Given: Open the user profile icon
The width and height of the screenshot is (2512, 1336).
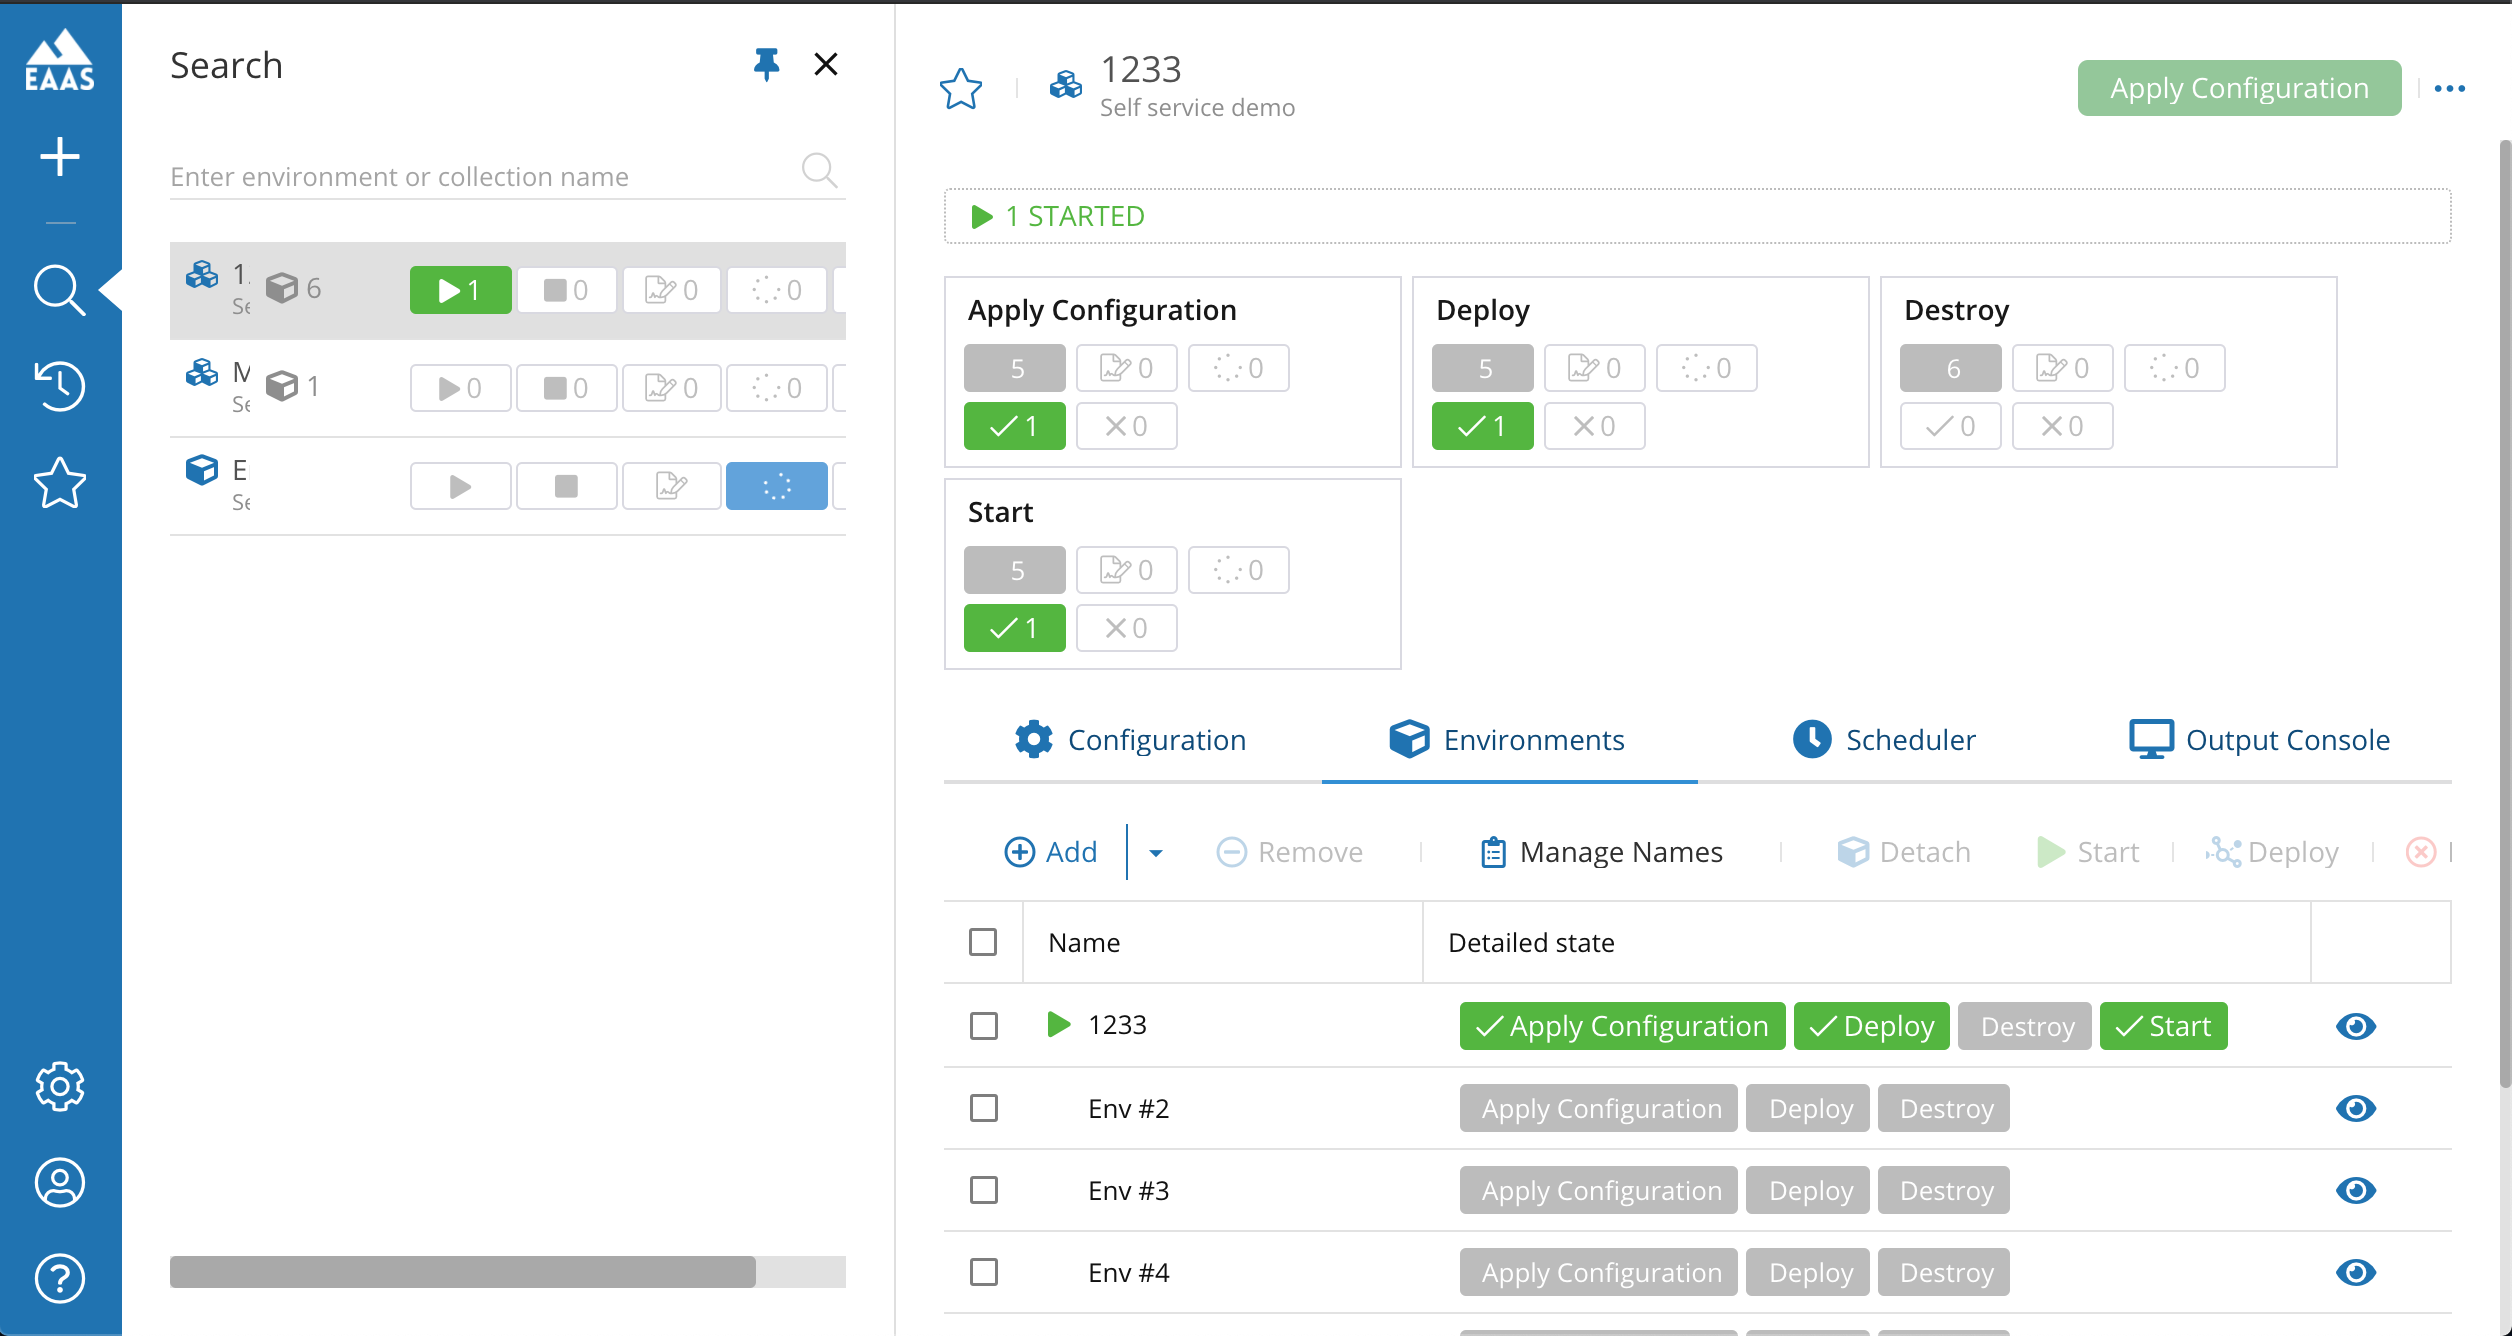Looking at the screenshot, I should [x=60, y=1183].
